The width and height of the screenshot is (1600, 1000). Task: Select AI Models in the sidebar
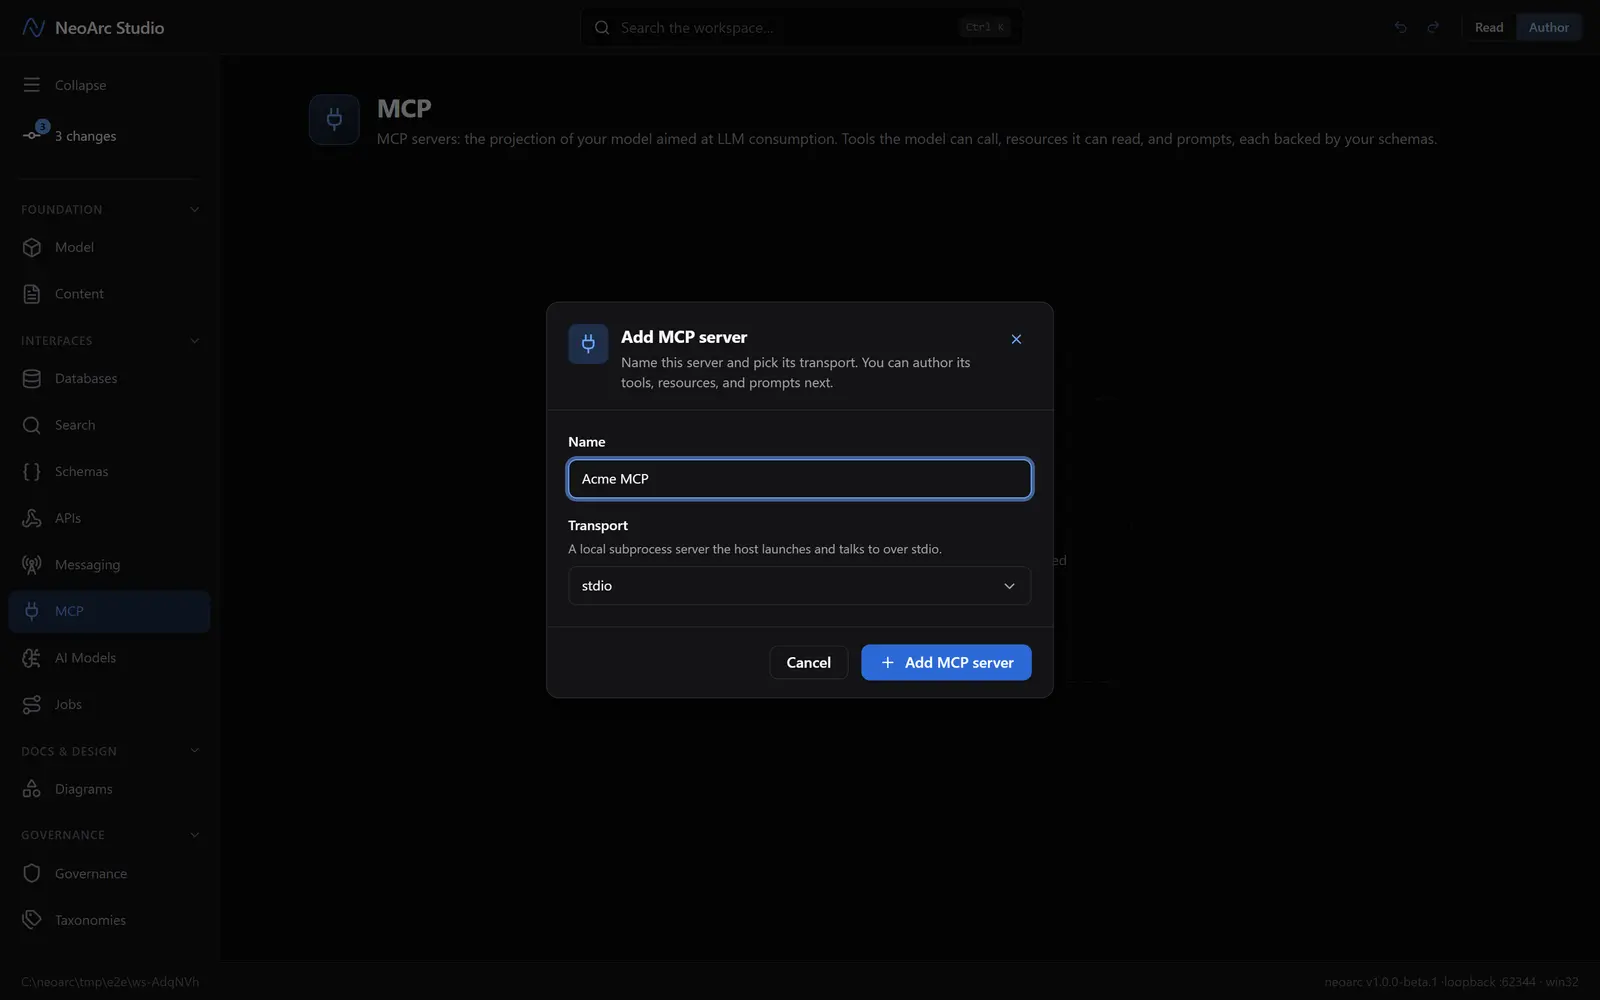point(109,658)
